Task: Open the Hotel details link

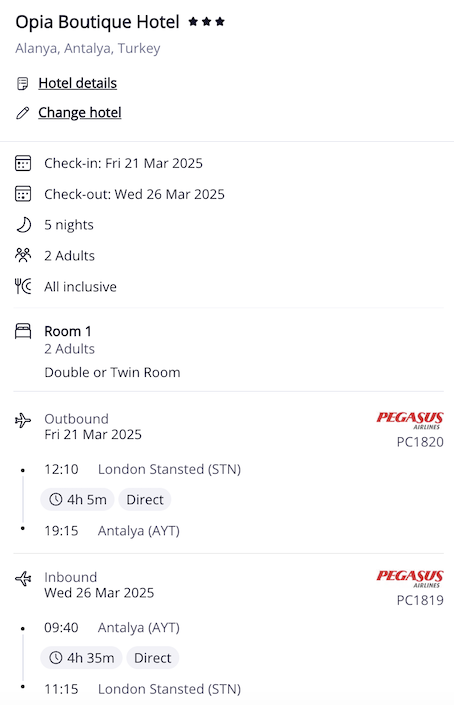Action: 77,83
